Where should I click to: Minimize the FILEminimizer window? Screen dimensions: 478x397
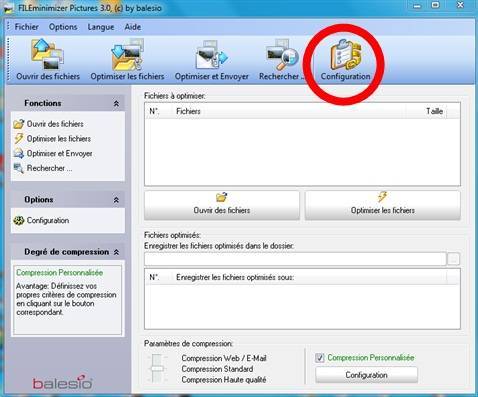[x=417, y=5]
